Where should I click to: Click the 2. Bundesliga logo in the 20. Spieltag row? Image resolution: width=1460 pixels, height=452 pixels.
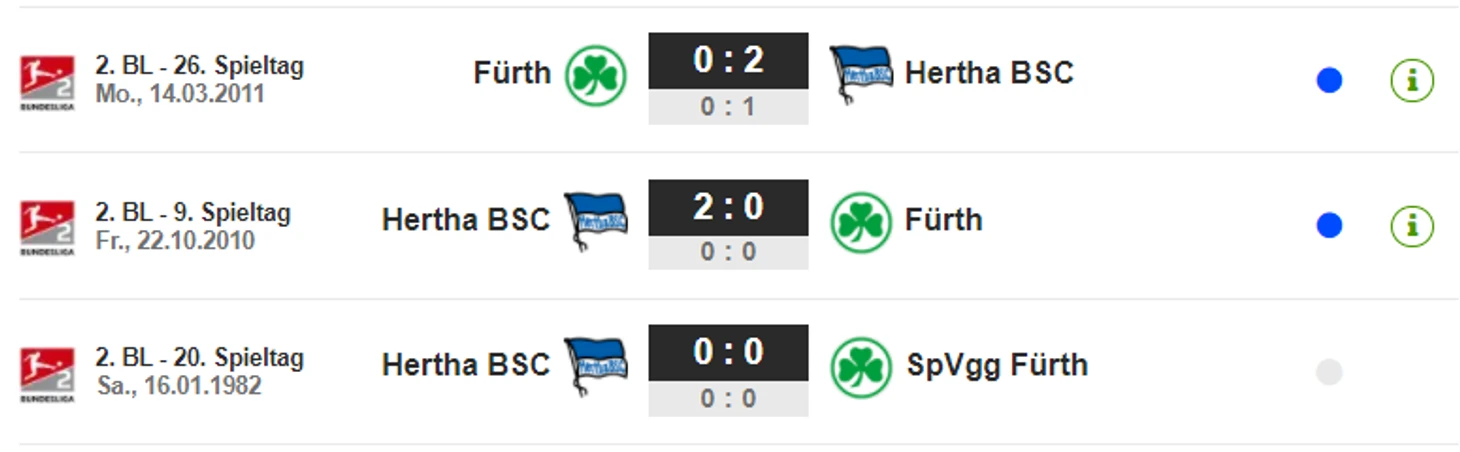pyautogui.click(x=47, y=373)
